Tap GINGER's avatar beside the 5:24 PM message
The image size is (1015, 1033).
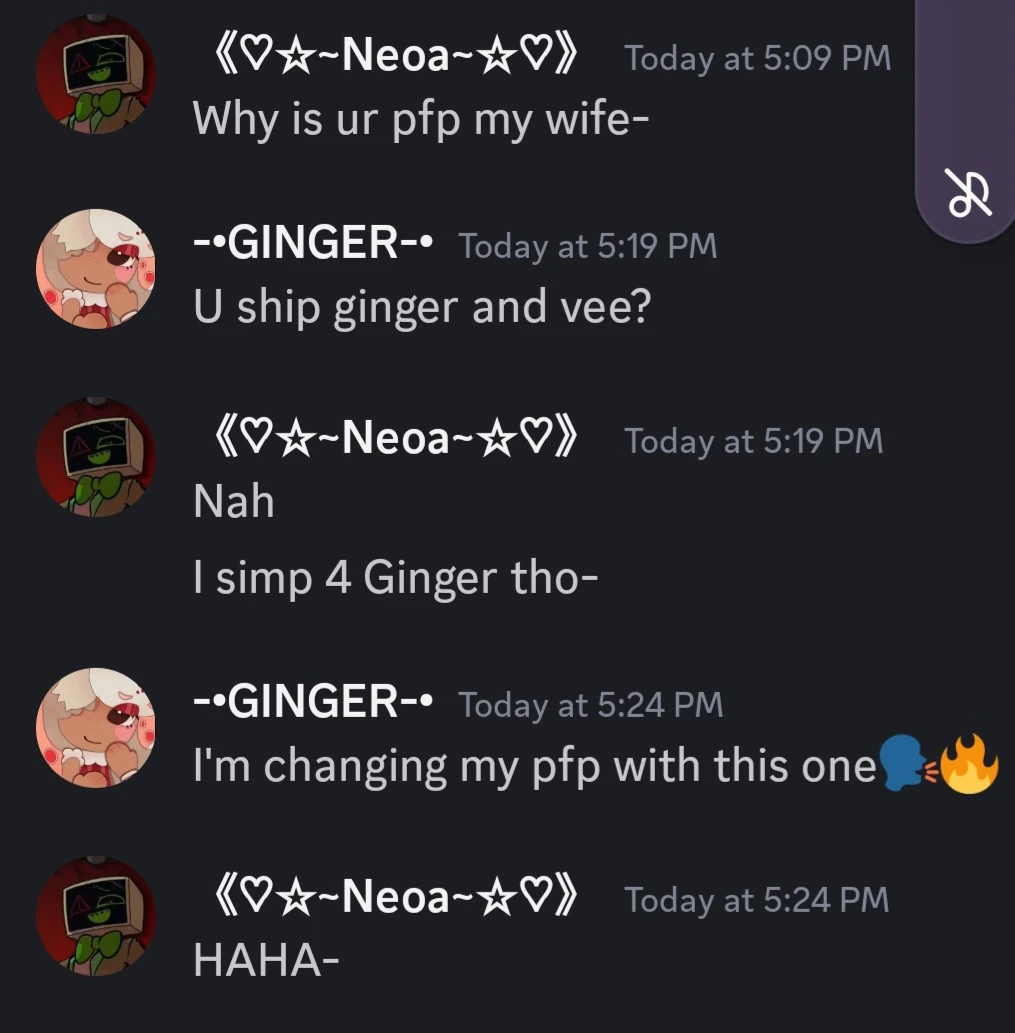(x=96, y=727)
